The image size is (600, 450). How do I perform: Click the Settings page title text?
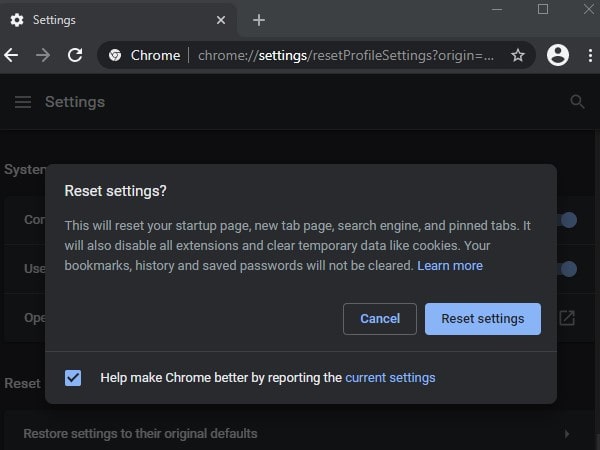(75, 102)
